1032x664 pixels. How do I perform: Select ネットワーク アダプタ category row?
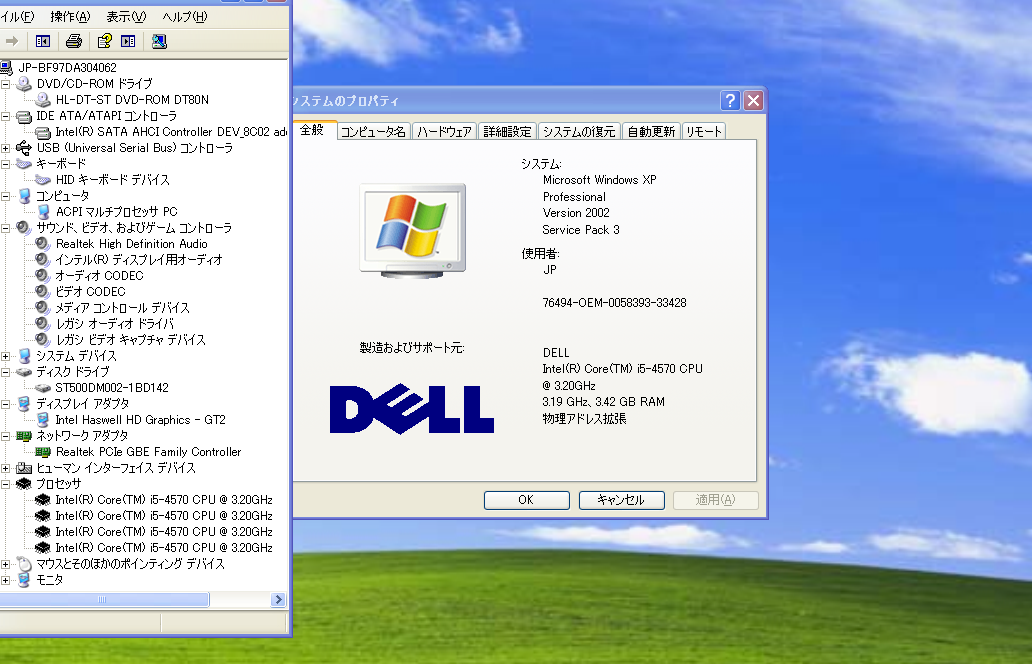click(82, 436)
